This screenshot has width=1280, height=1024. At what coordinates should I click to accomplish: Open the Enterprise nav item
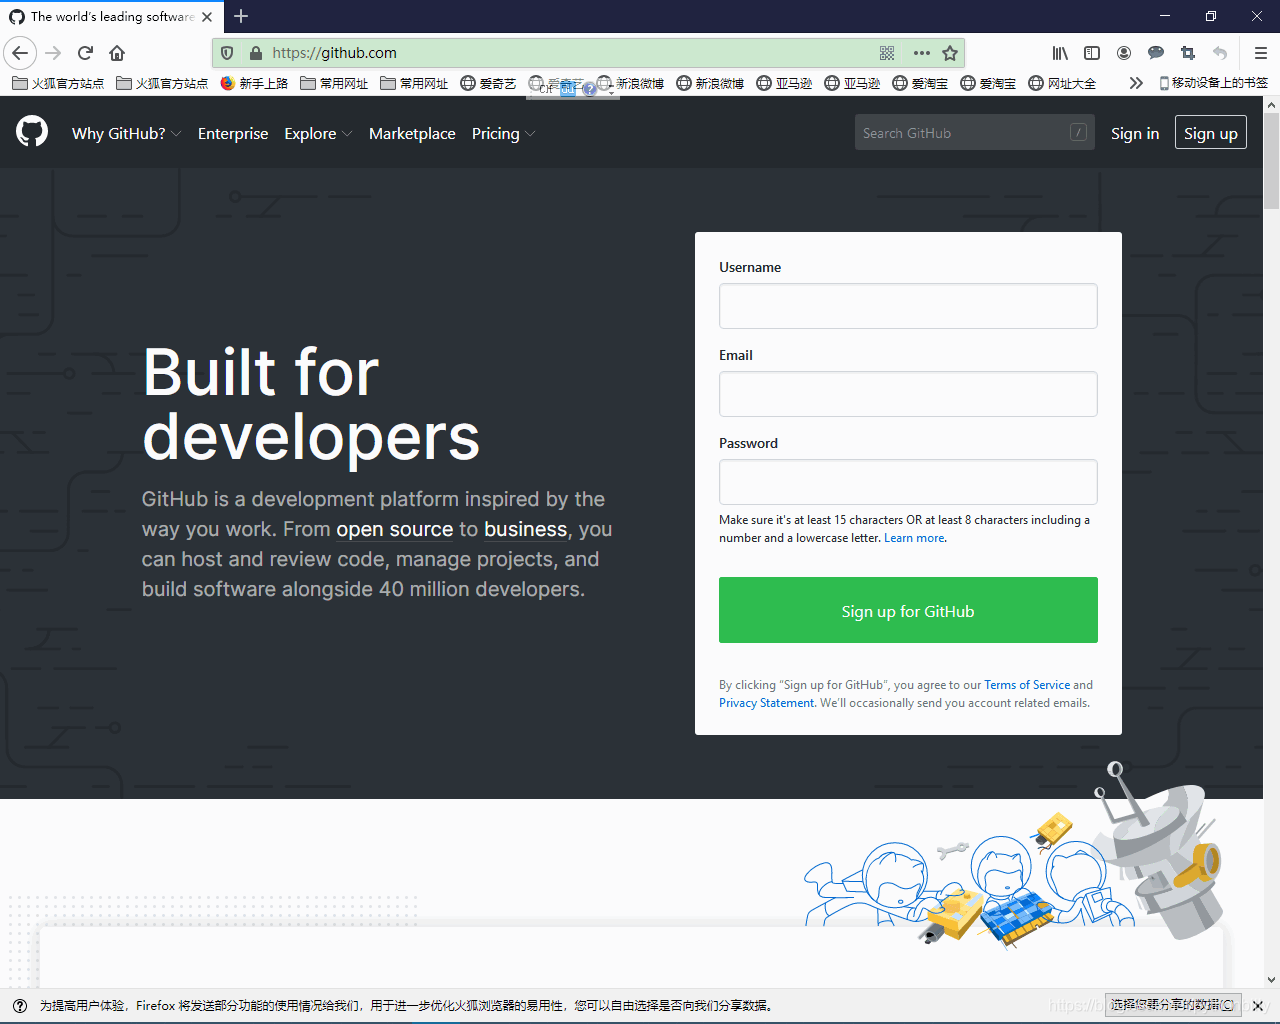click(233, 133)
